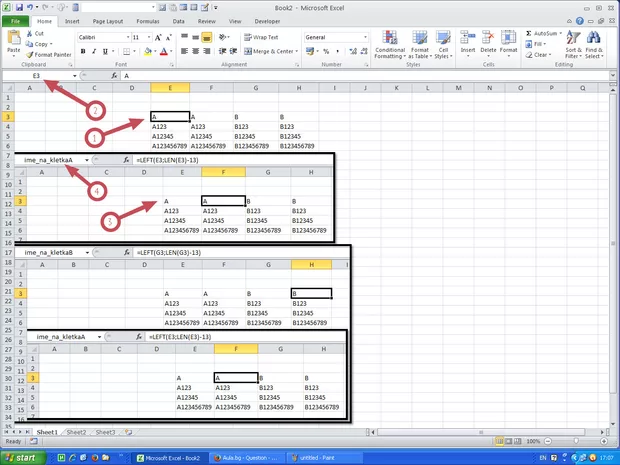Viewport: 620px width, 465px height.
Task: Toggle Wrap Text
Action: [x=261, y=37]
